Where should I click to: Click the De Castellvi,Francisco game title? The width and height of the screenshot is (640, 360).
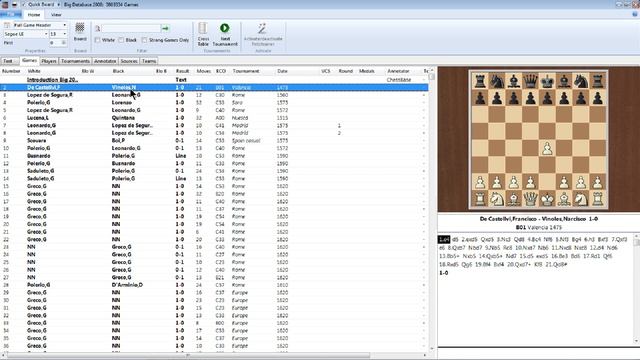point(538,219)
